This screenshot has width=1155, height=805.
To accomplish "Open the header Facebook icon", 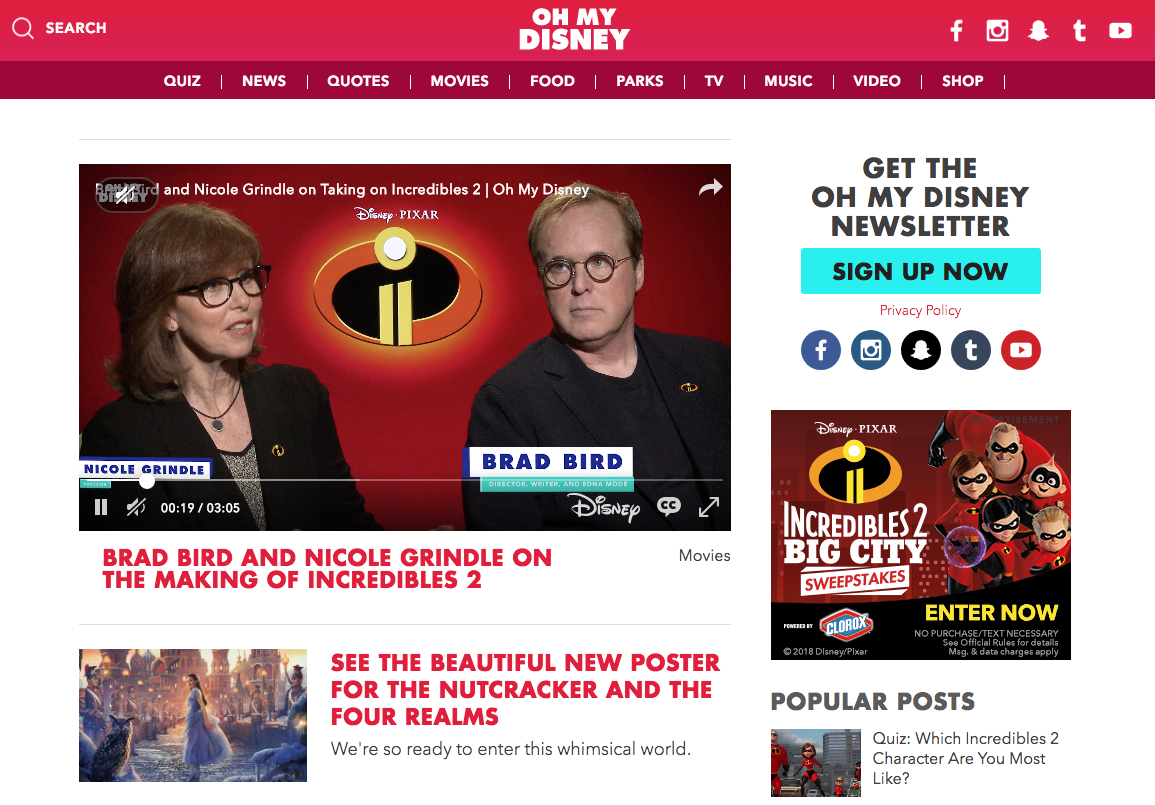I will 956,30.
